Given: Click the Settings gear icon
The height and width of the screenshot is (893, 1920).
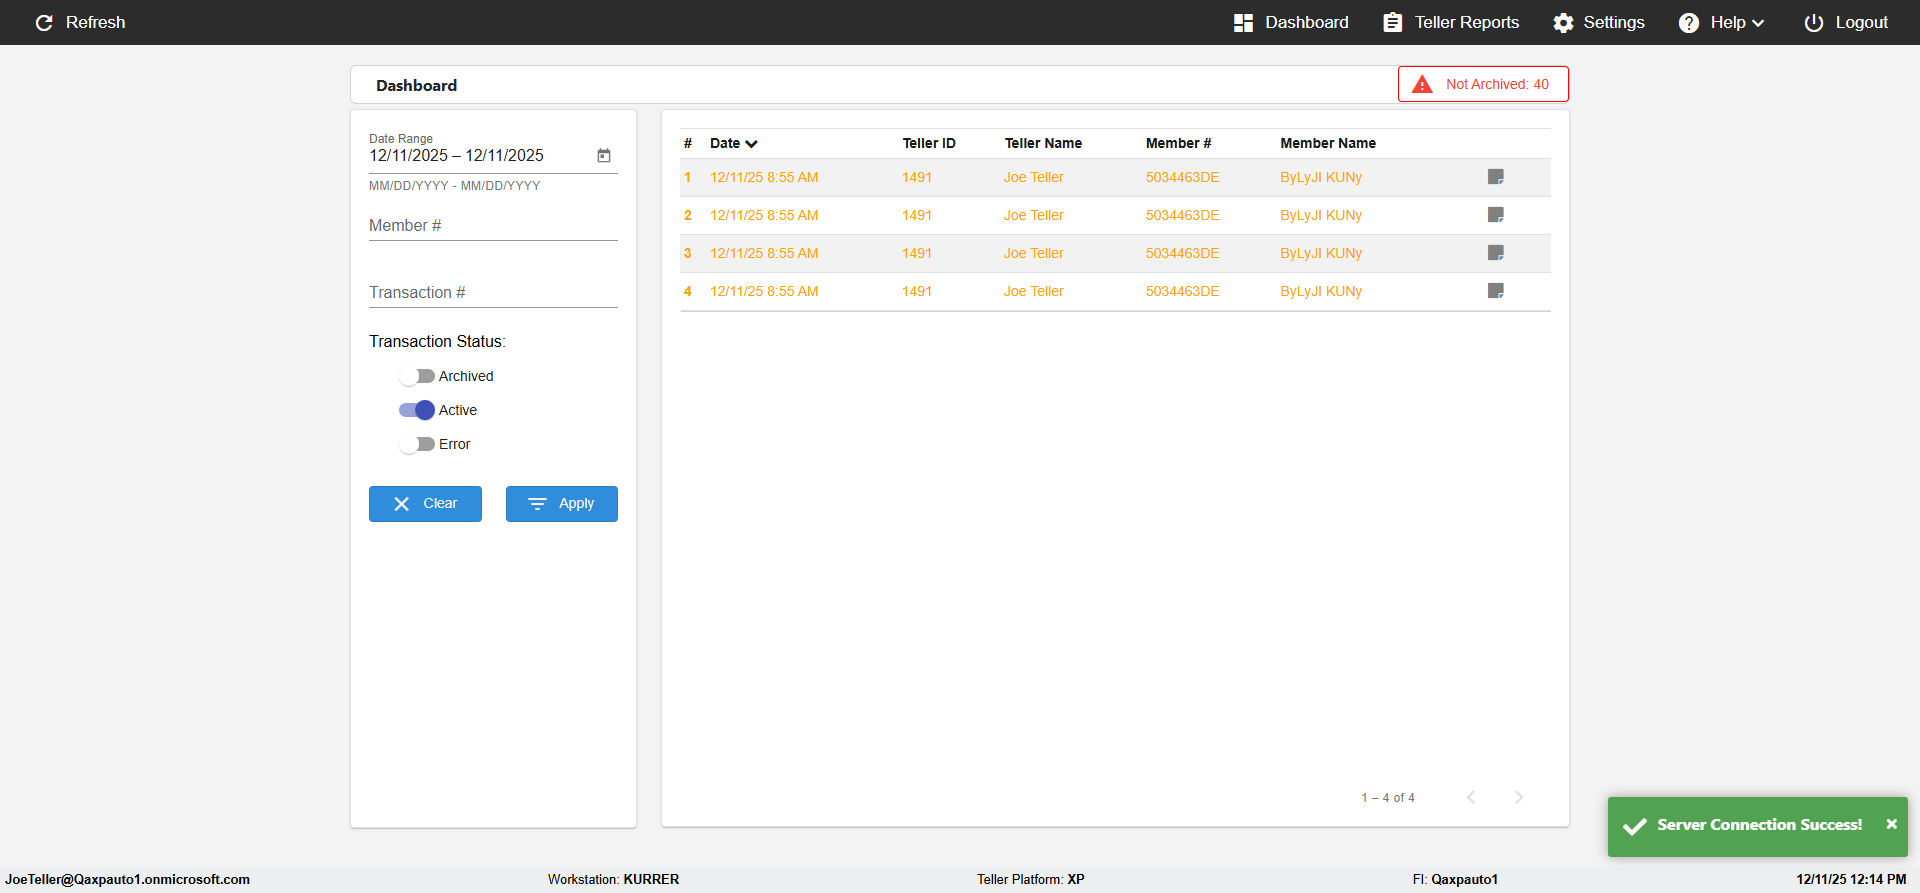Looking at the screenshot, I should 1563,23.
